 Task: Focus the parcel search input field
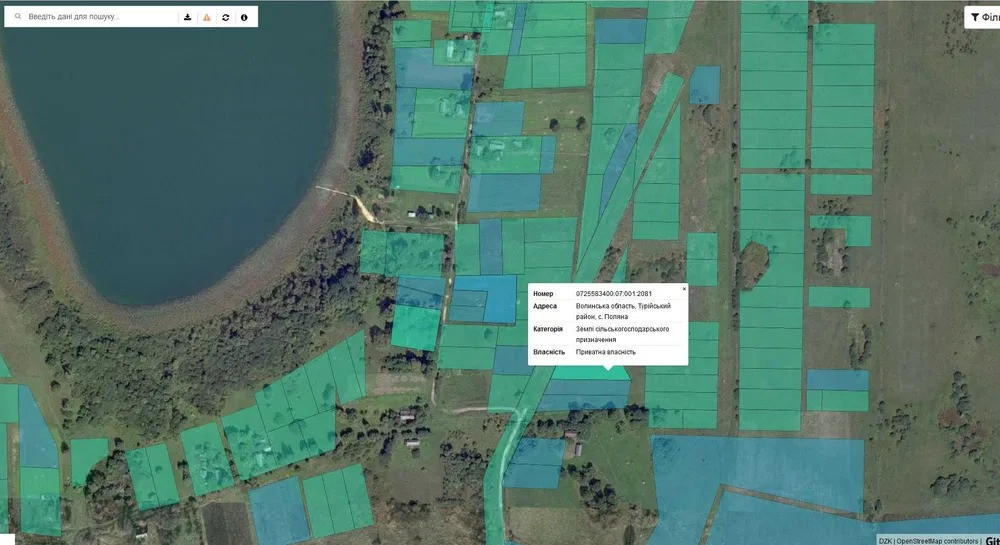coord(100,17)
